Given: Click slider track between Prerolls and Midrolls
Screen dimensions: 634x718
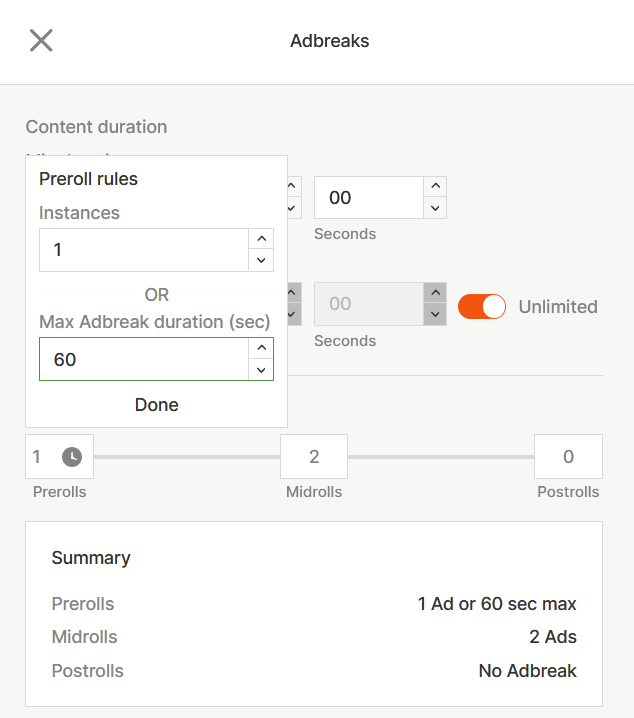Looking at the screenshot, I should click(x=187, y=457).
